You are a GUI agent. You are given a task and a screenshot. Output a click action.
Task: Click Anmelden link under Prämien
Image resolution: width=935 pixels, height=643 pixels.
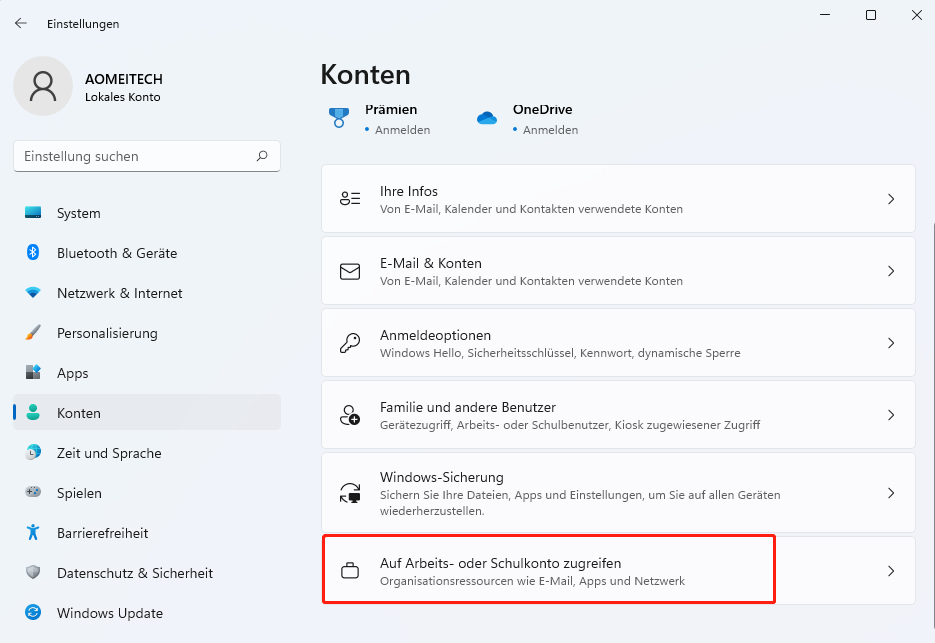pyautogui.click(x=402, y=130)
